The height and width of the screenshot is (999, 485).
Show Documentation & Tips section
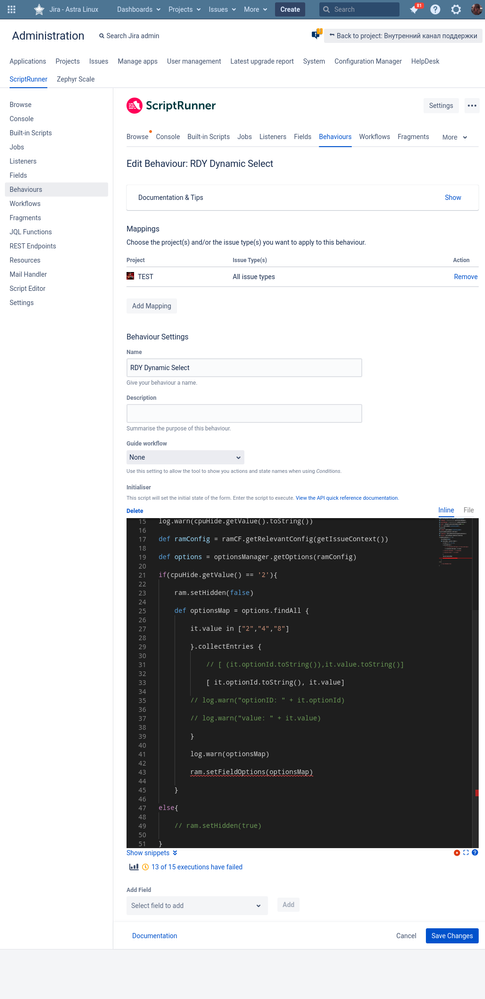452,198
